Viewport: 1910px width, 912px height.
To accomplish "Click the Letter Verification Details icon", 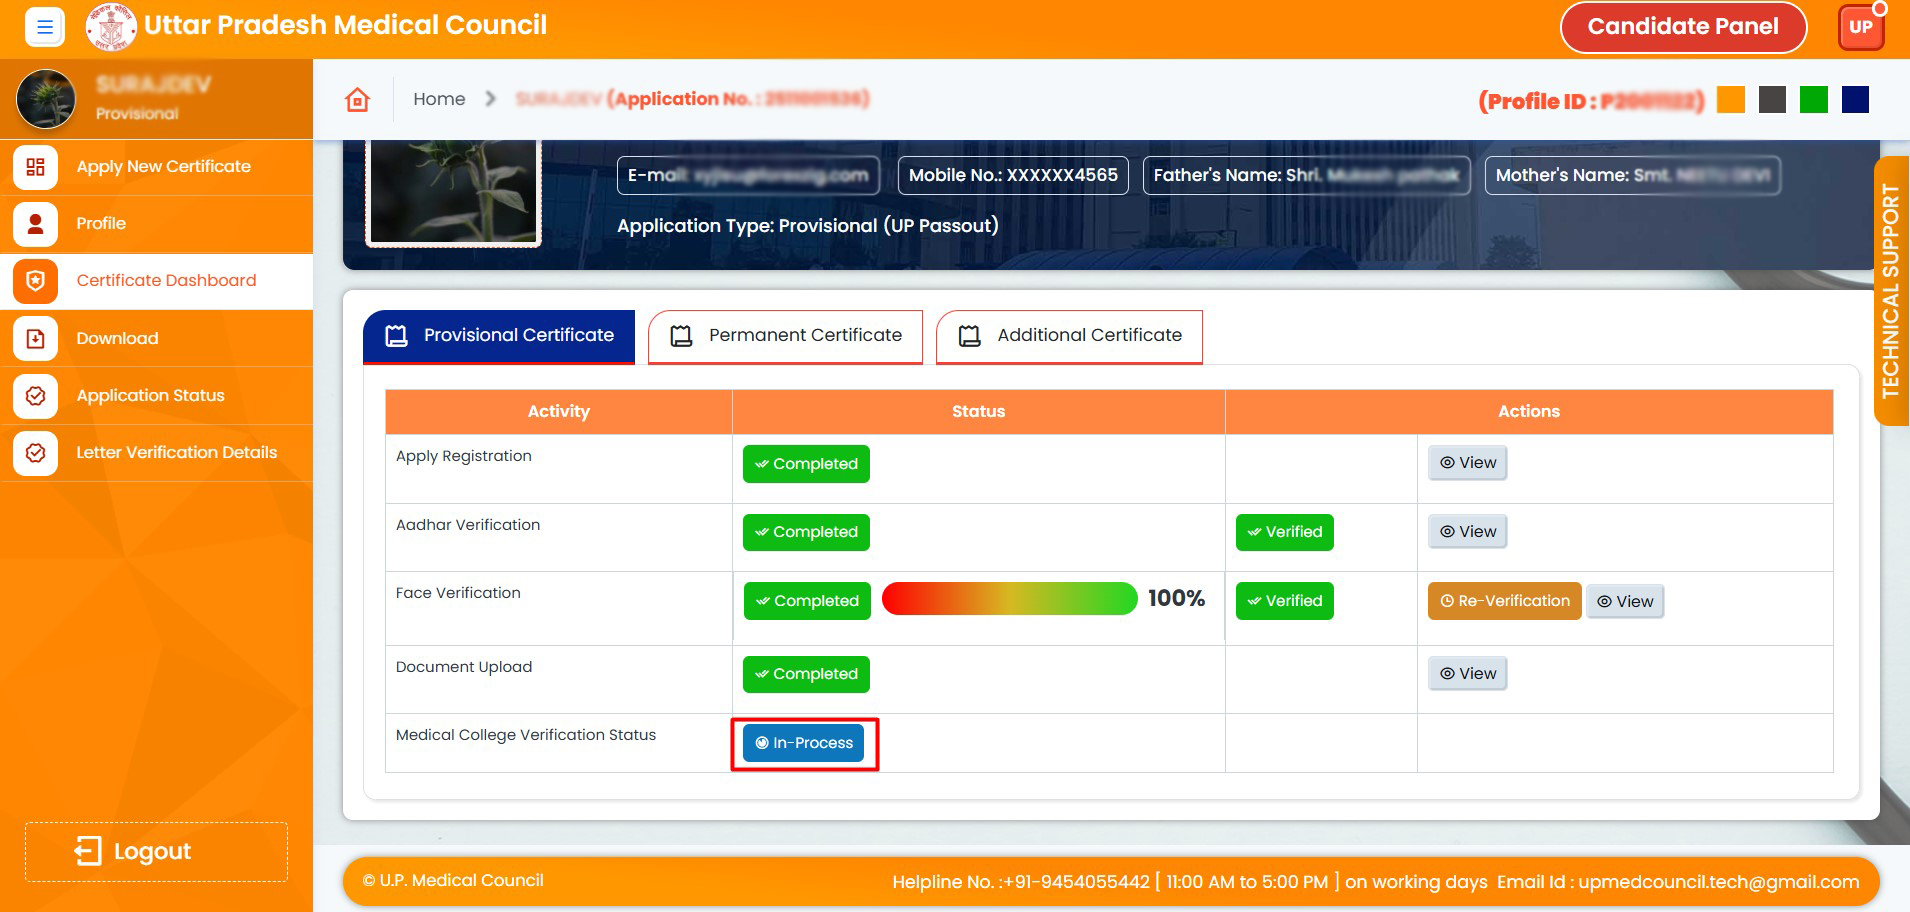I will click(x=35, y=453).
